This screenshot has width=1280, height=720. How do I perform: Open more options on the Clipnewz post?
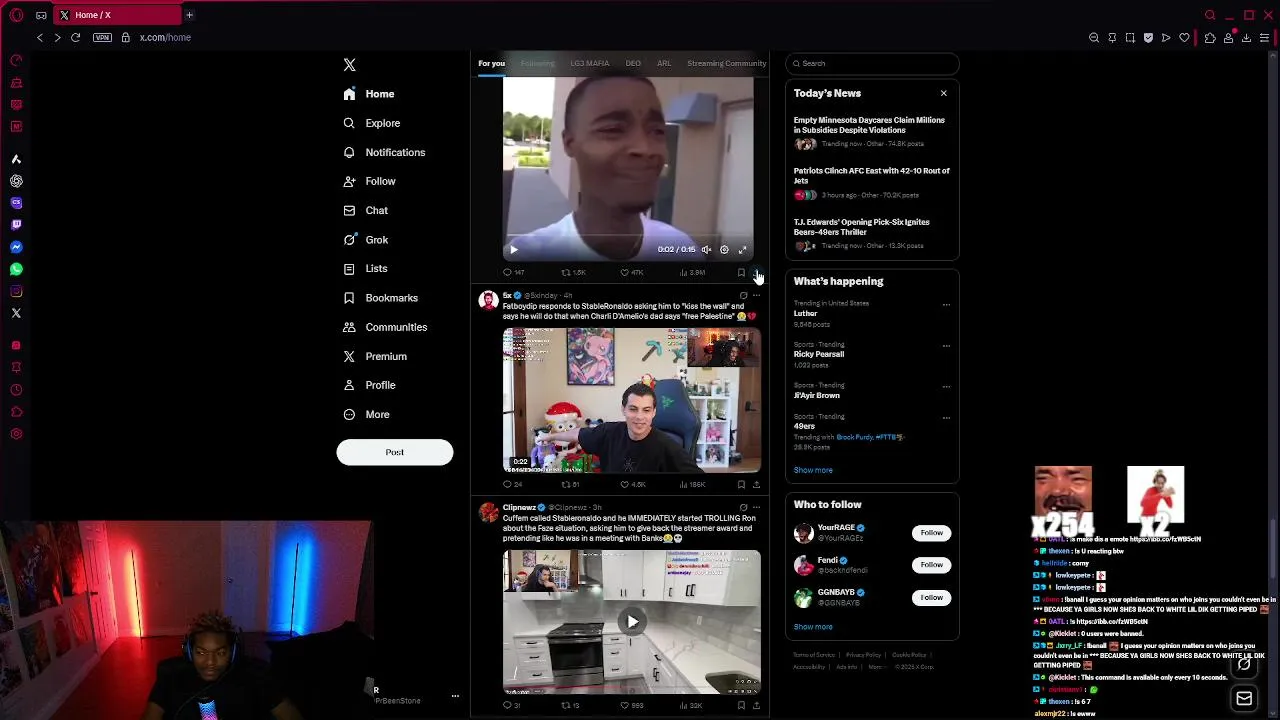point(756,507)
